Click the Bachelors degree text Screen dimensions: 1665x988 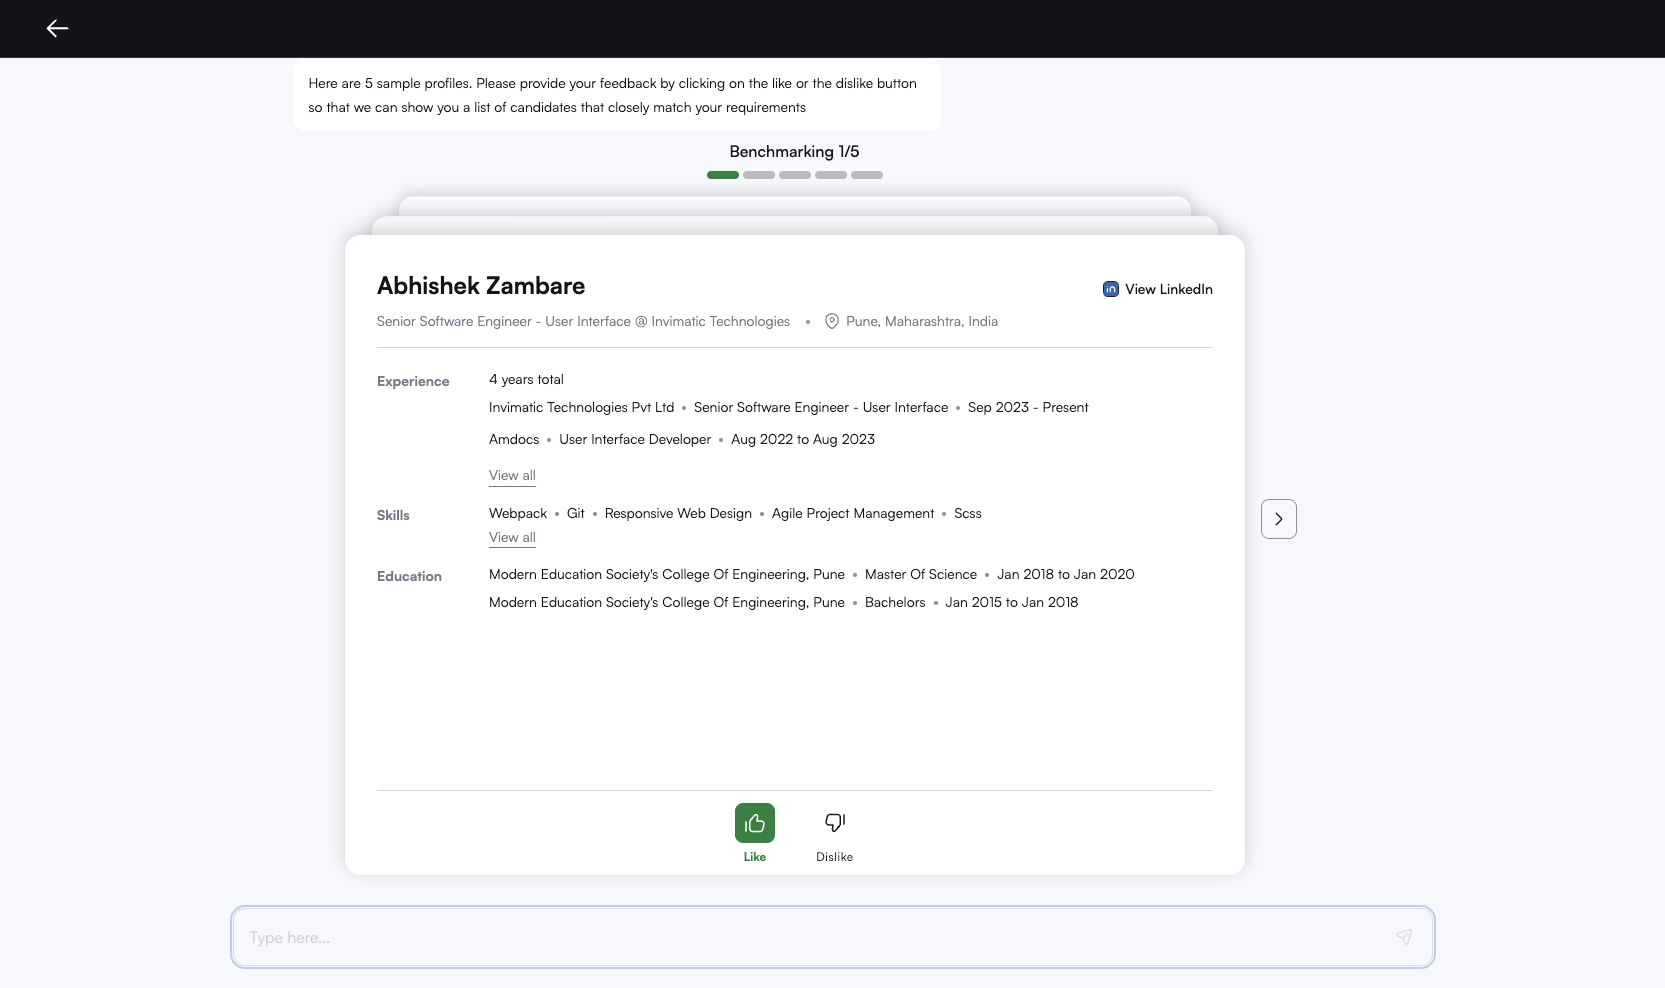tap(895, 602)
